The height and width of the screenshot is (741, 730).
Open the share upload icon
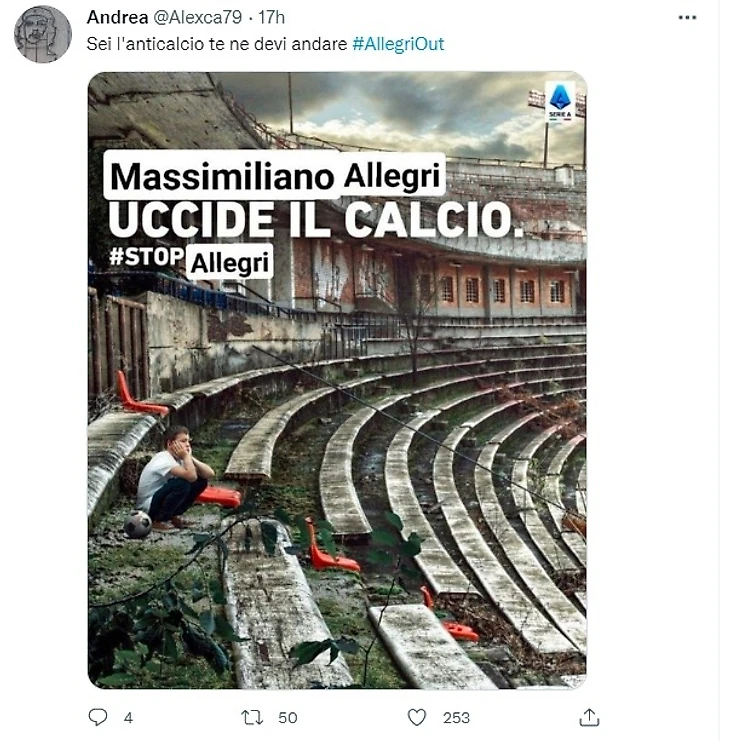(x=589, y=717)
